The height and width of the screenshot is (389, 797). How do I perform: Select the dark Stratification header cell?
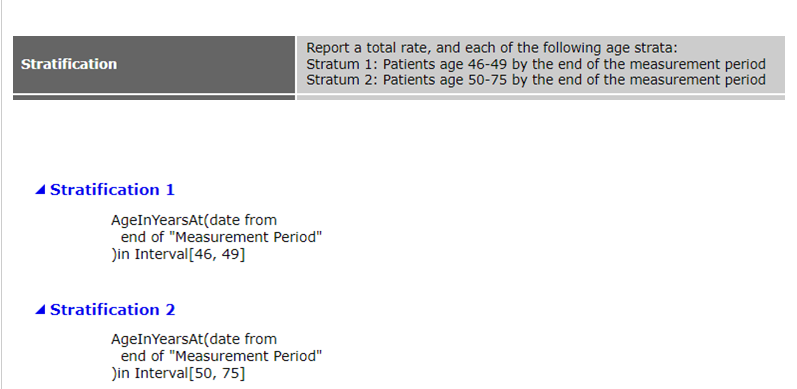pyautogui.click(x=154, y=64)
